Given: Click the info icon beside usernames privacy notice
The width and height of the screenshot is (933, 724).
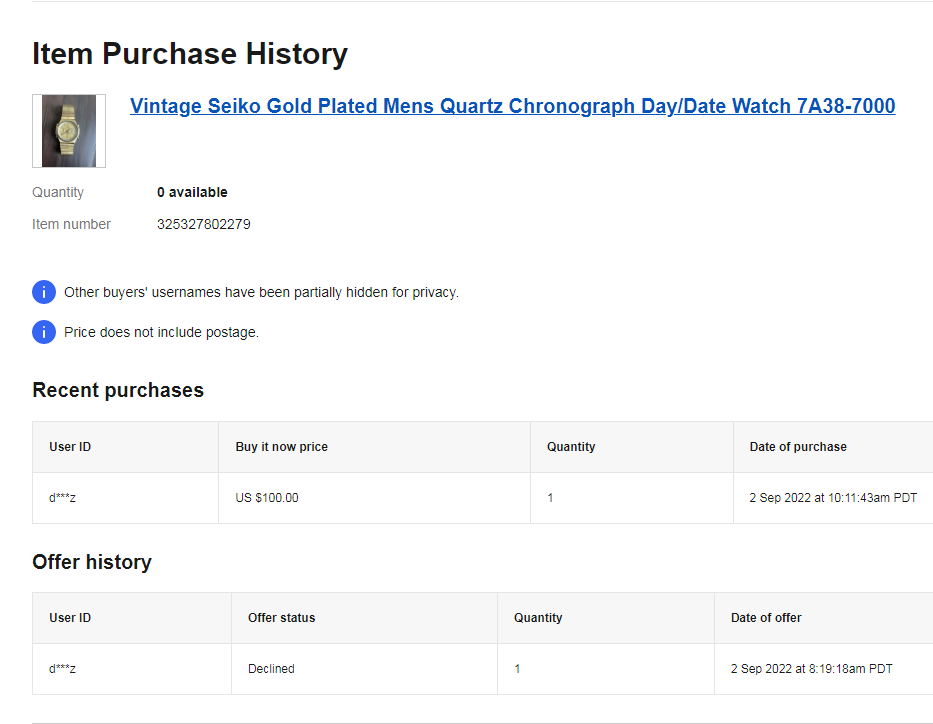Looking at the screenshot, I should click(44, 292).
